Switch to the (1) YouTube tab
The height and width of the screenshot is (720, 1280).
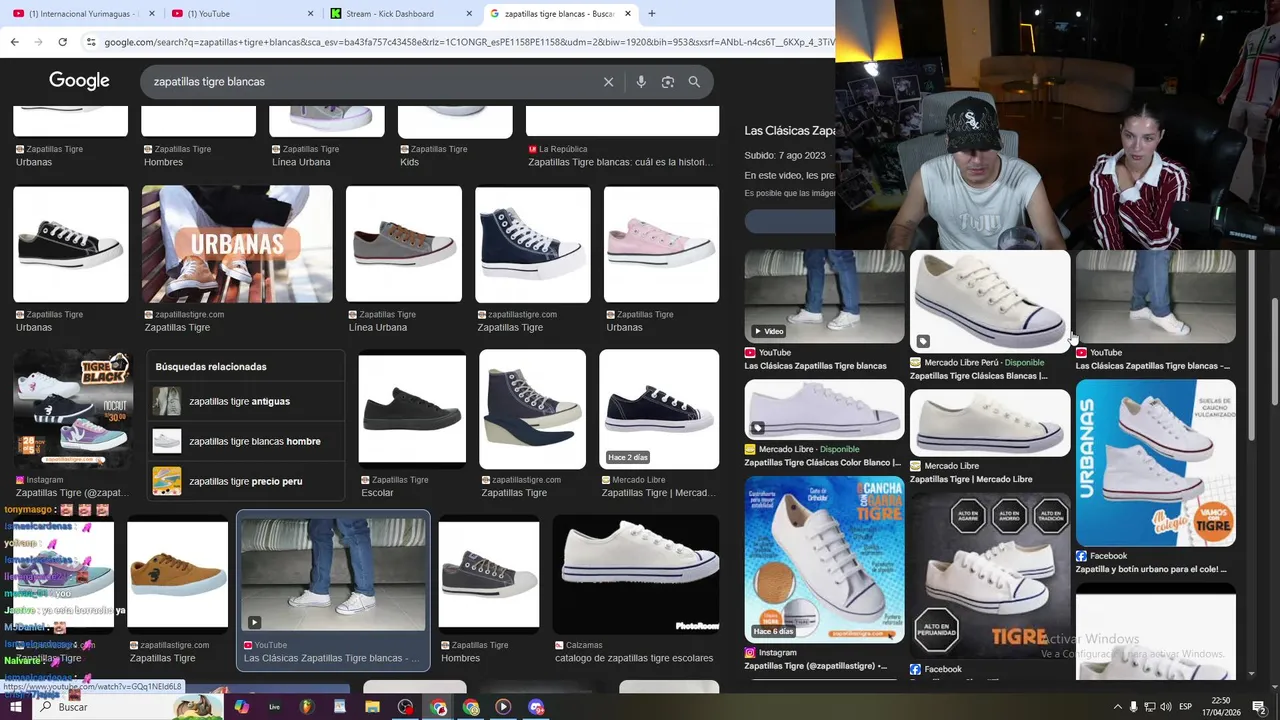(x=241, y=14)
